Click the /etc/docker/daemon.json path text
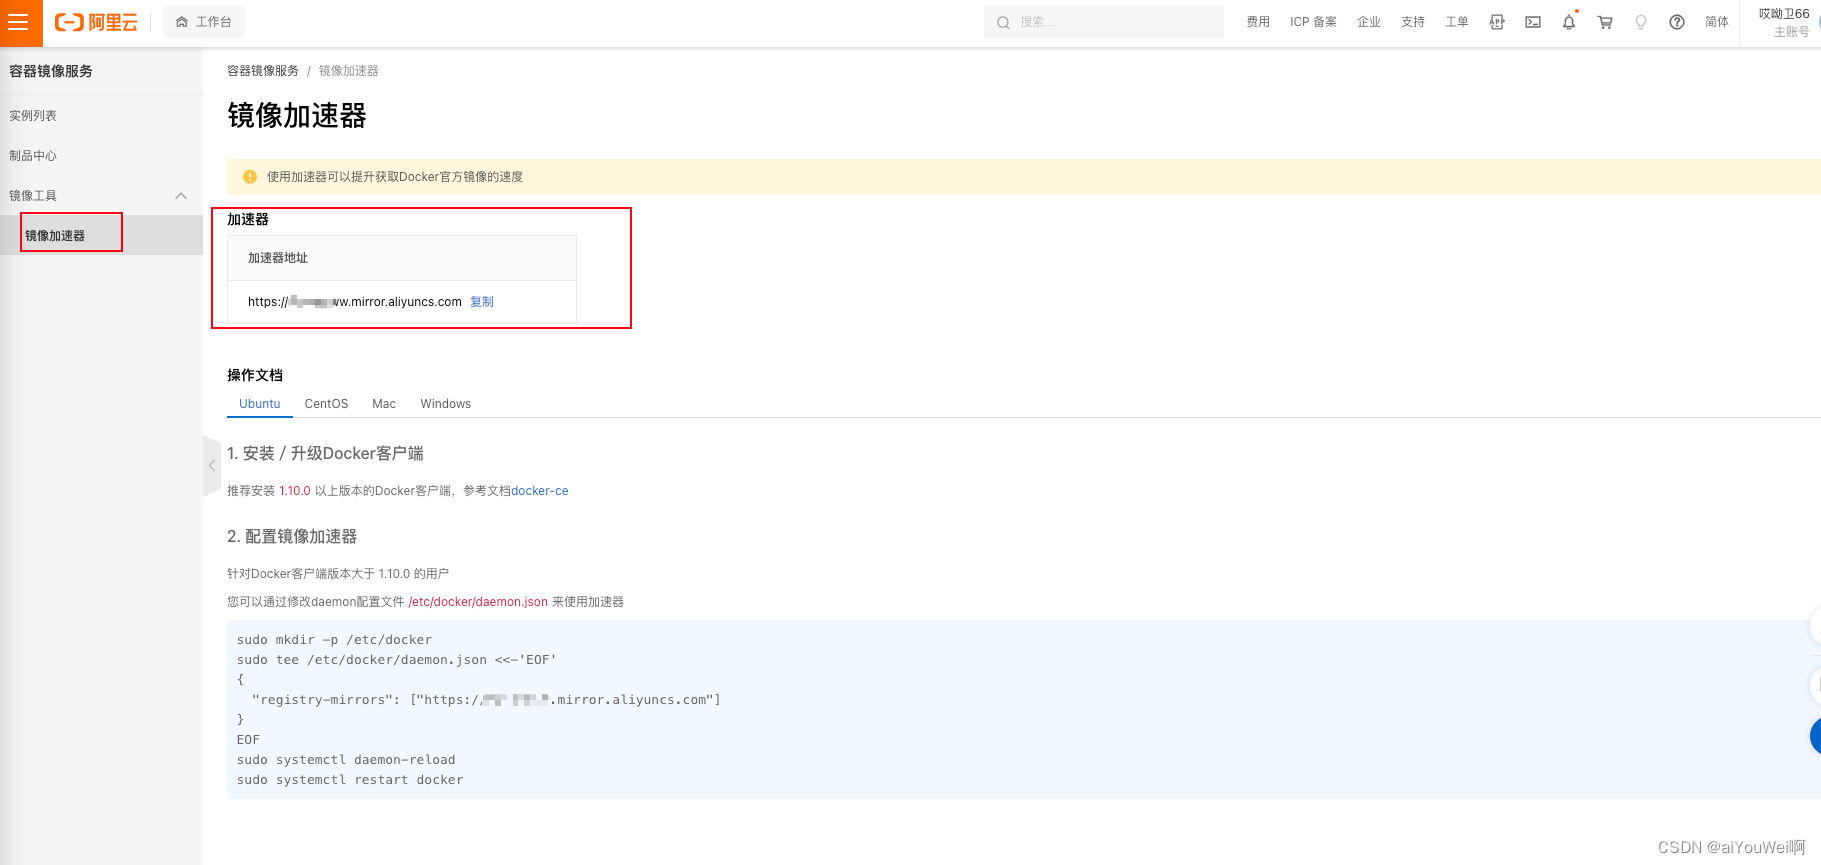 tap(478, 602)
